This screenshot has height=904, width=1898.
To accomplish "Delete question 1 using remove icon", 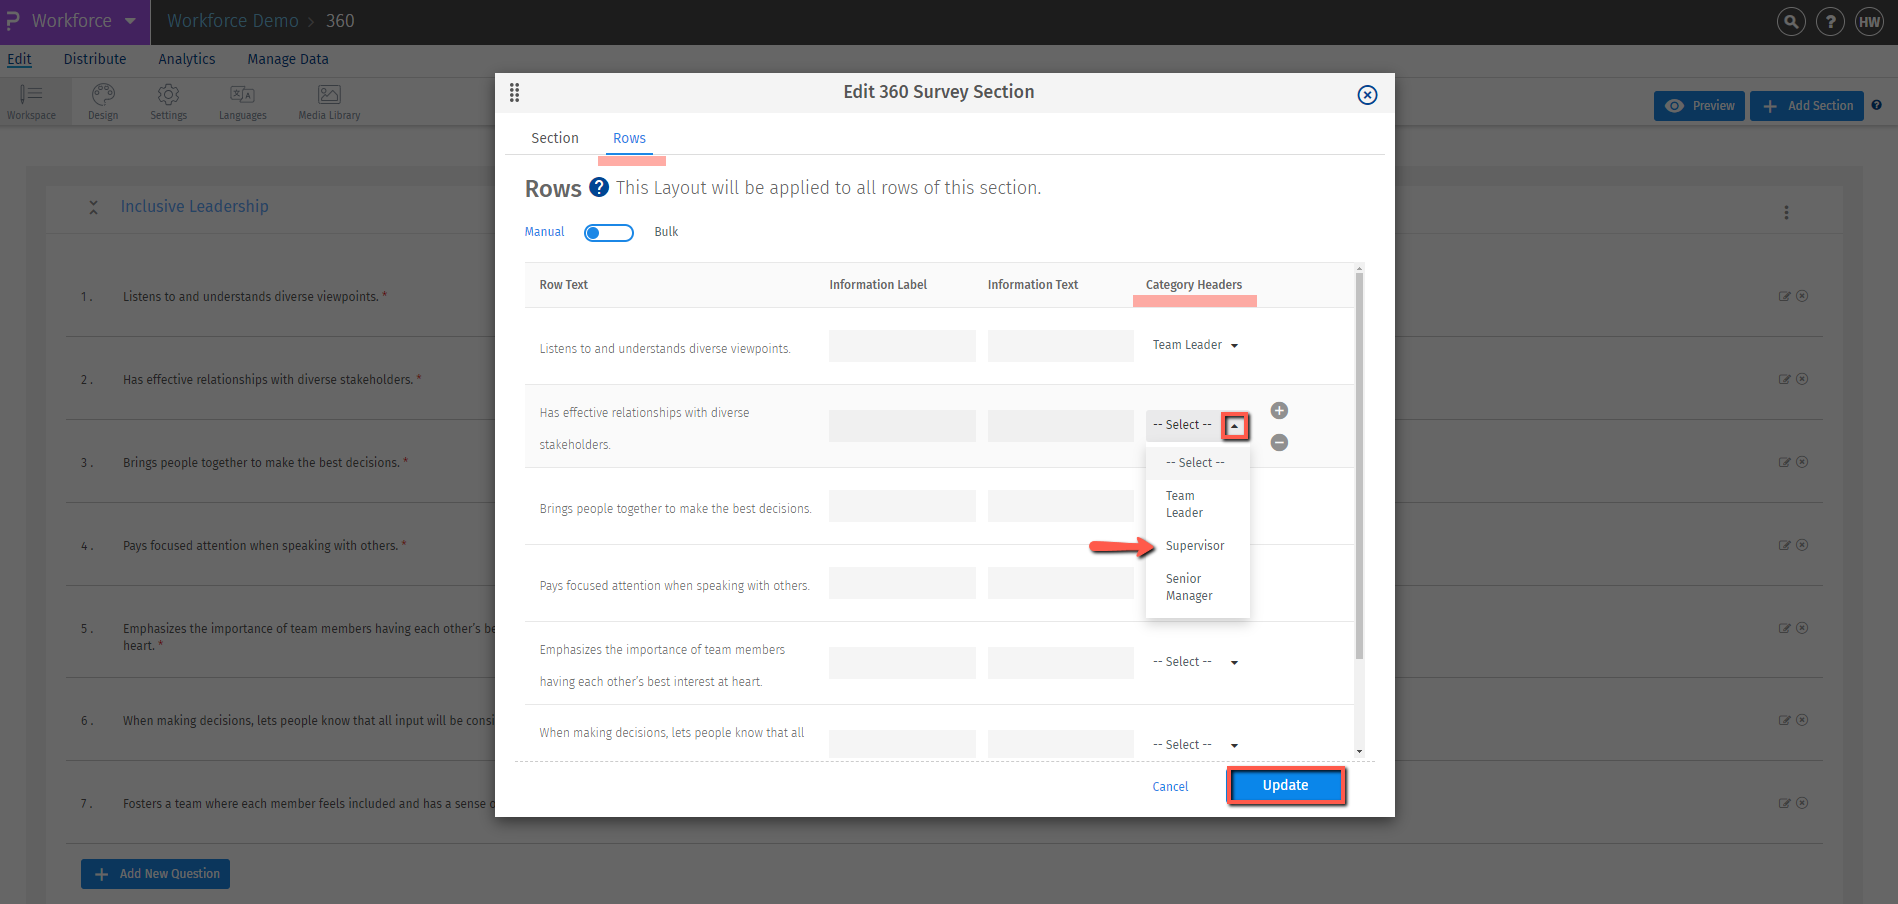I will [x=1802, y=296].
